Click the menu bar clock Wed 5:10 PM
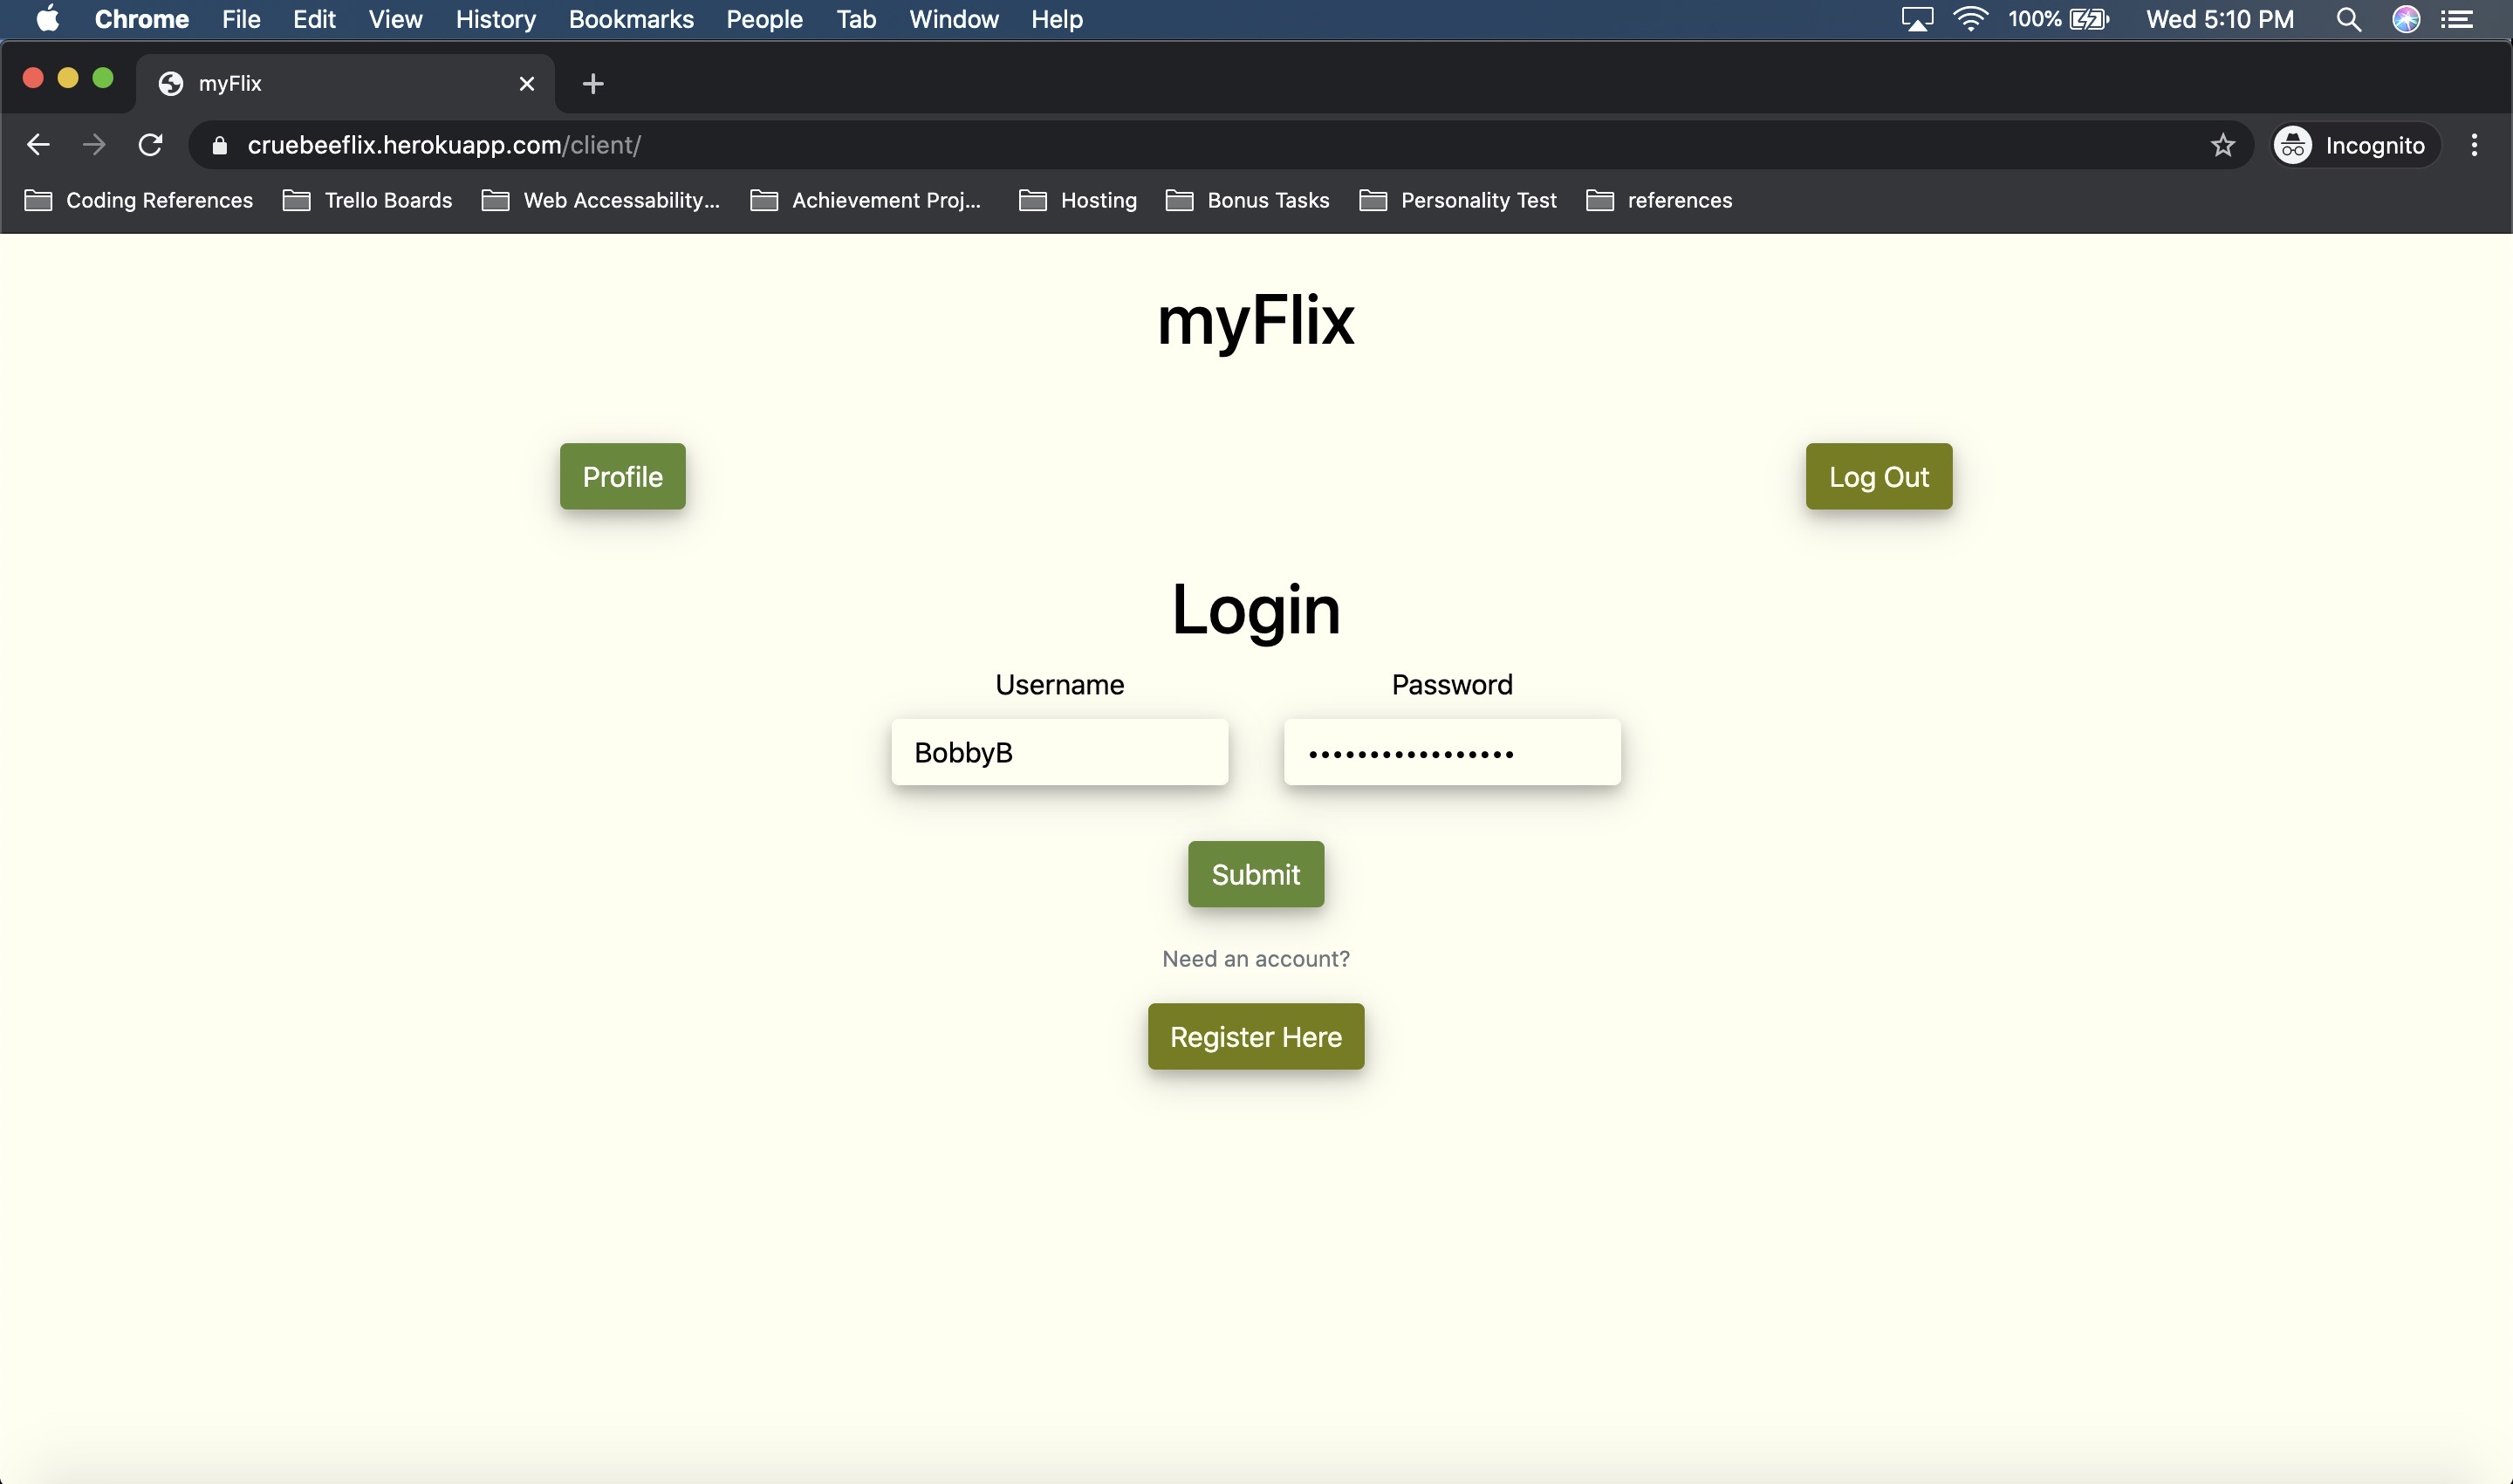 click(x=2220, y=19)
